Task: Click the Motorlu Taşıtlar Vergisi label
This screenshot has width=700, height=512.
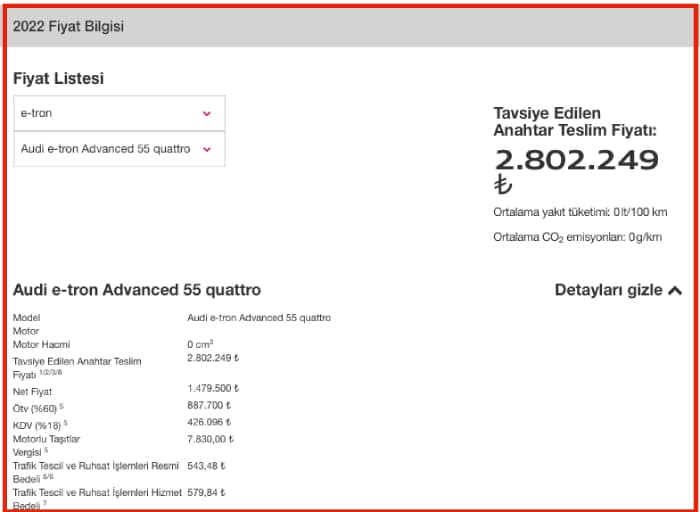Action: click(46, 445)
